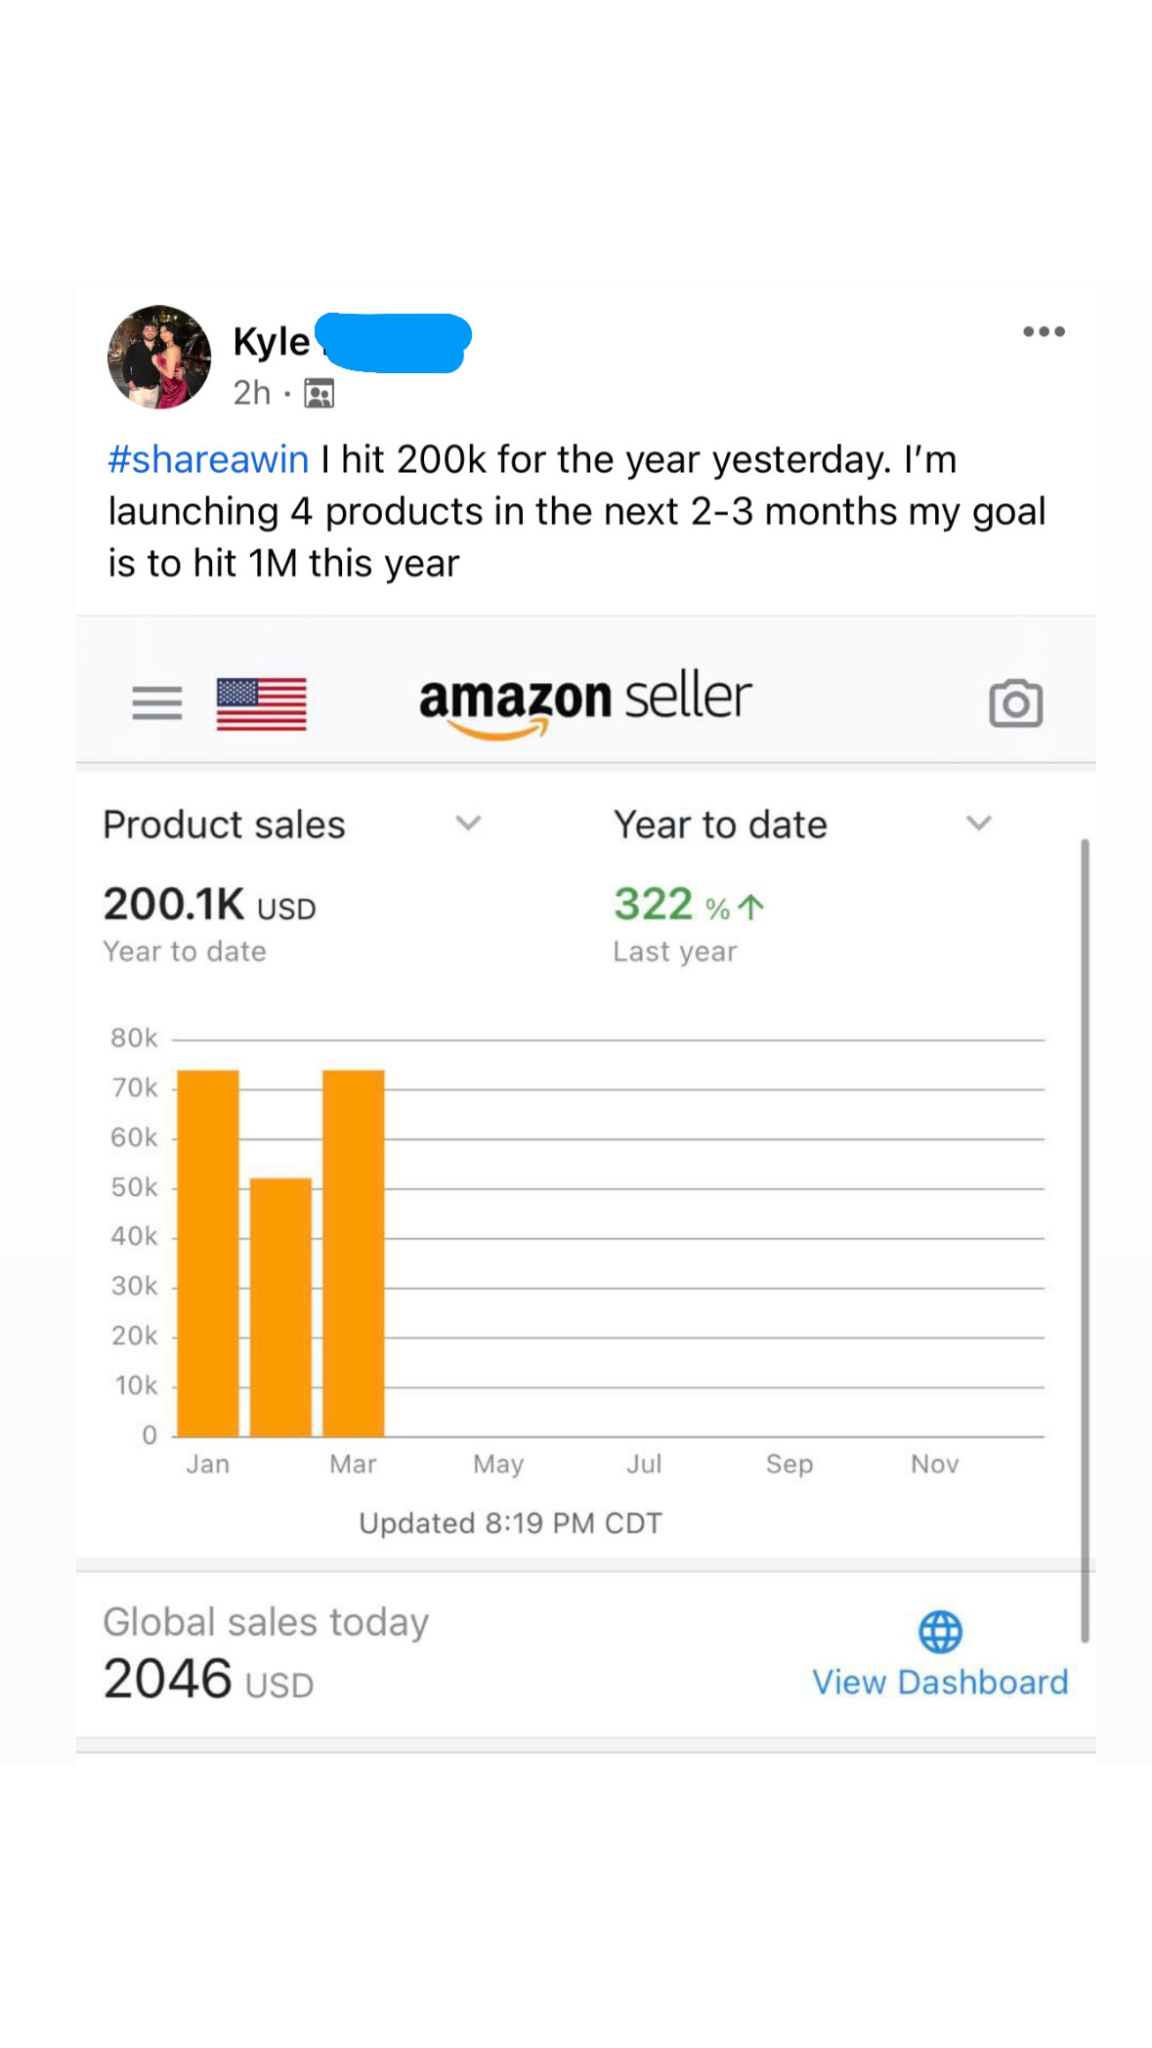The height and width of the screenshot is (2048, 1152).
Task: Tap the US flag marketplace icon
Action: [x=261, y=704]
